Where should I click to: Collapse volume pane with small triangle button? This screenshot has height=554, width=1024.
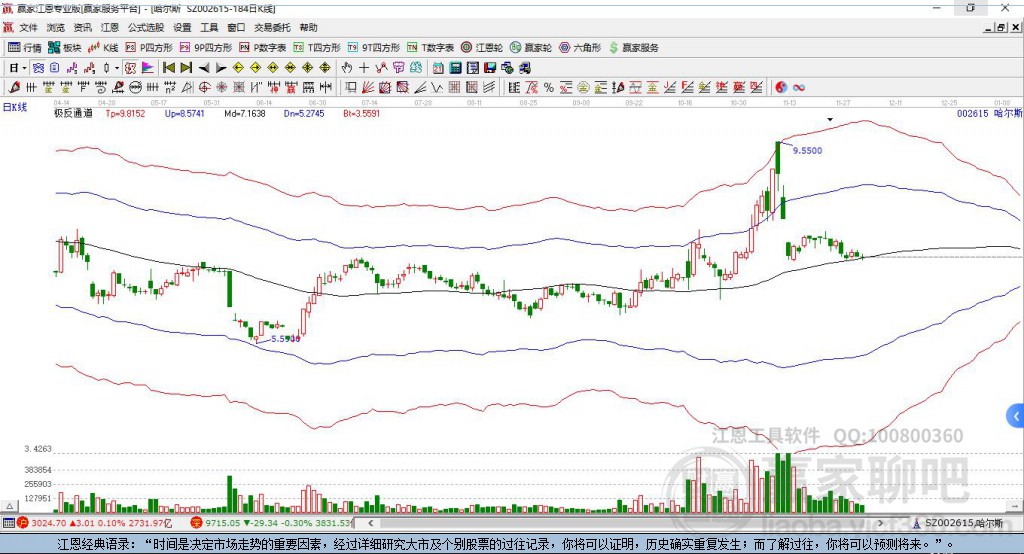9,506
